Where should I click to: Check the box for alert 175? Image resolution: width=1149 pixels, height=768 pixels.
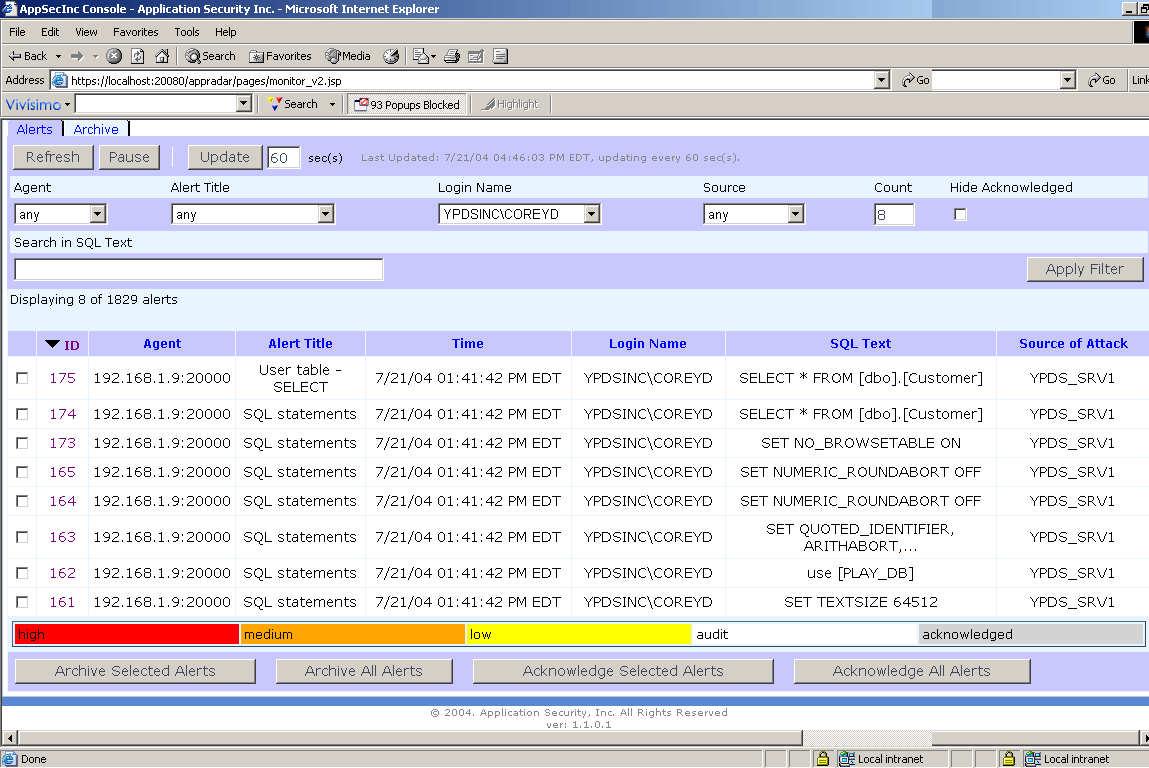tap(22, 378)
